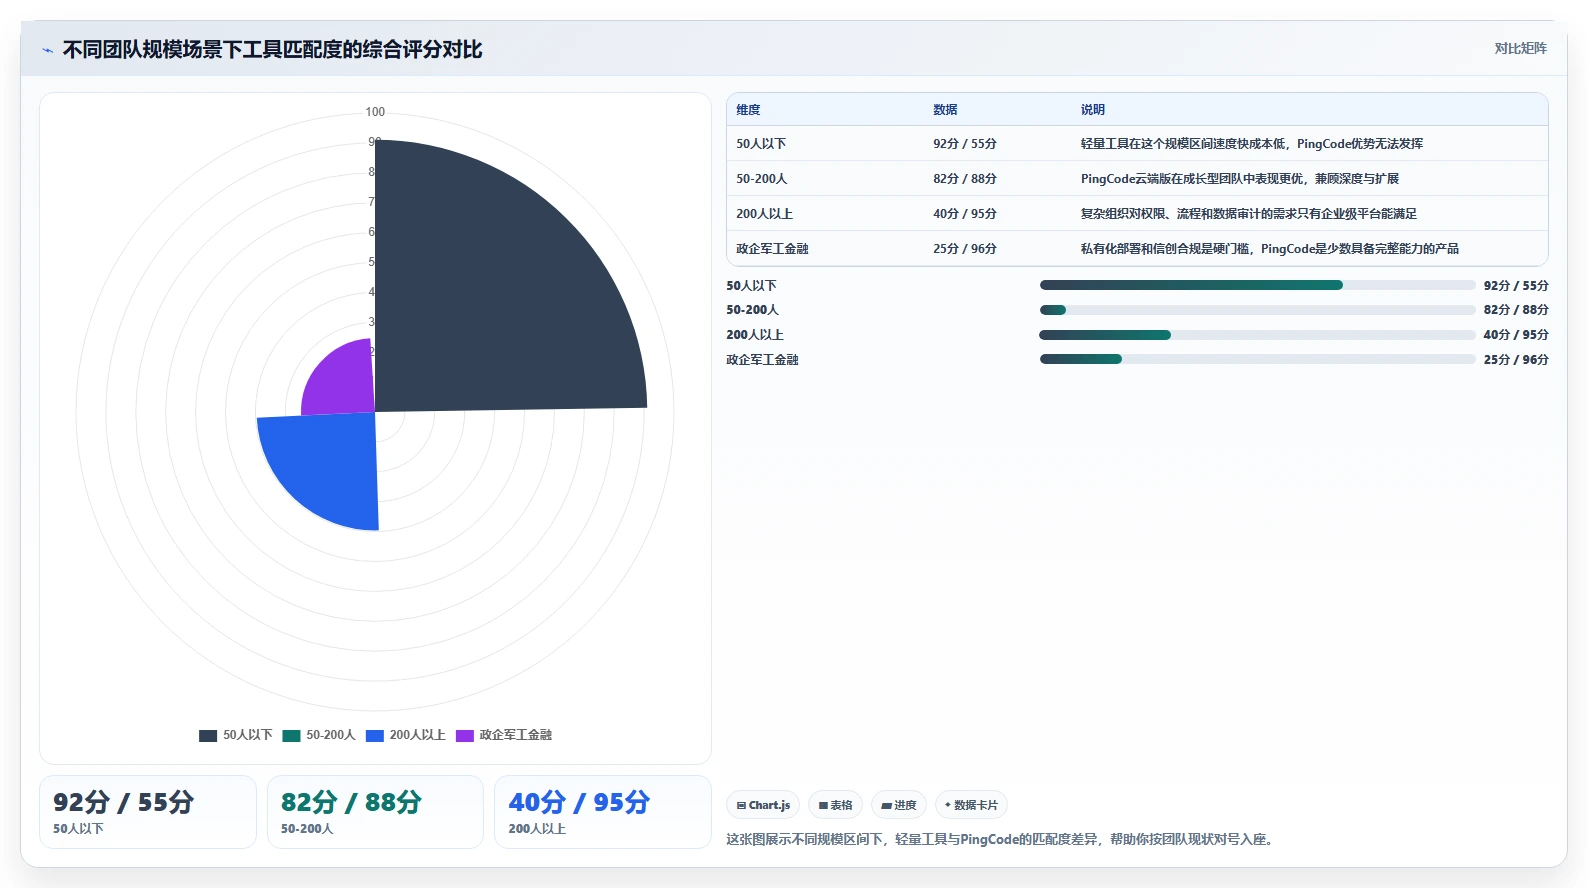The width and height of the screenshot is (1588, 888).
Task: Select the Chart.js tag
Action: 763,805
